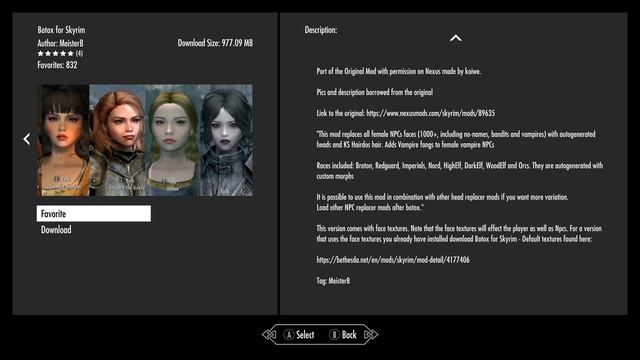This screenshot has width=640, height=360.
Task: Click the 'Favorites: 832' count
Action: (x=57, y=65)
